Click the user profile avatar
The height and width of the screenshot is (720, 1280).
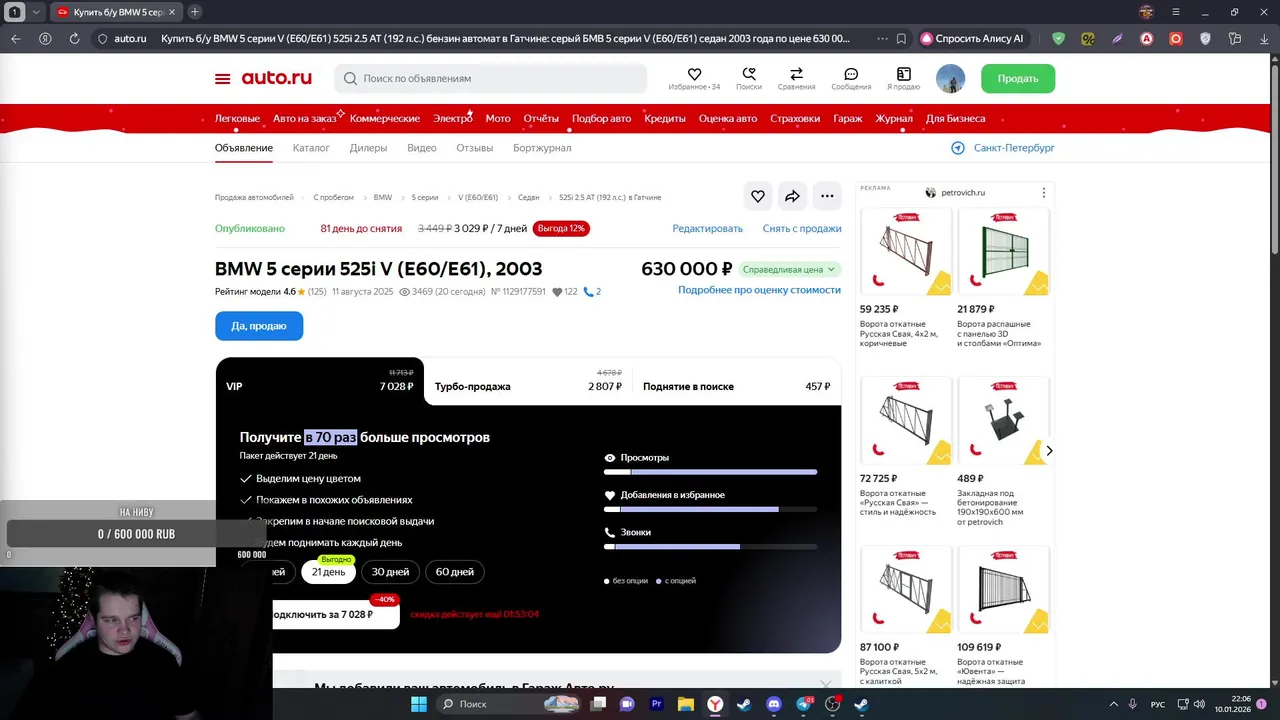[950, 78]
